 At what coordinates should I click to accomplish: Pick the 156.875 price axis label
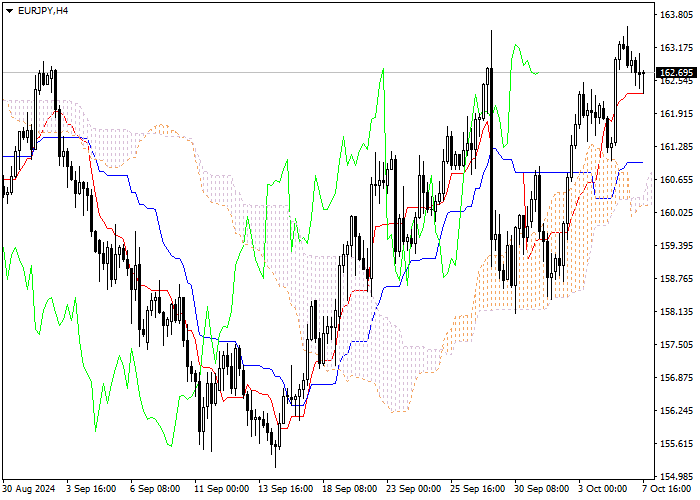point(676,378)
